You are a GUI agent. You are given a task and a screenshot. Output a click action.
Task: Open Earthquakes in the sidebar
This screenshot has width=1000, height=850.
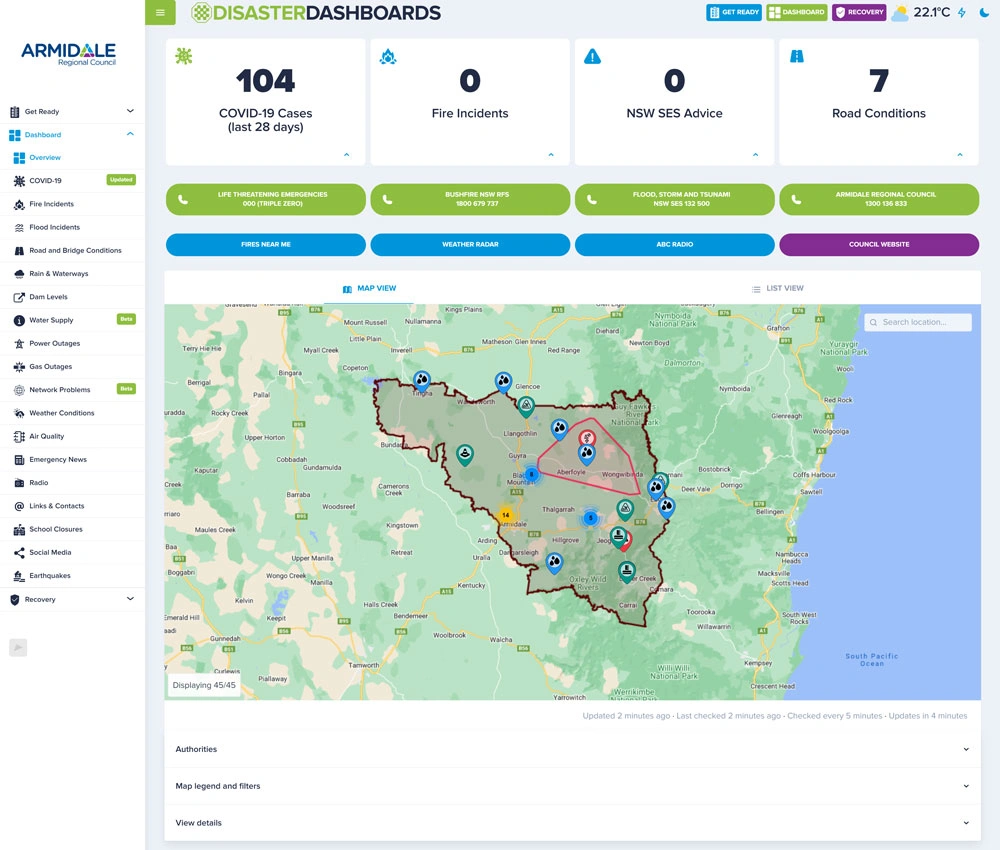pyautogui.click(x=50, y=576)
